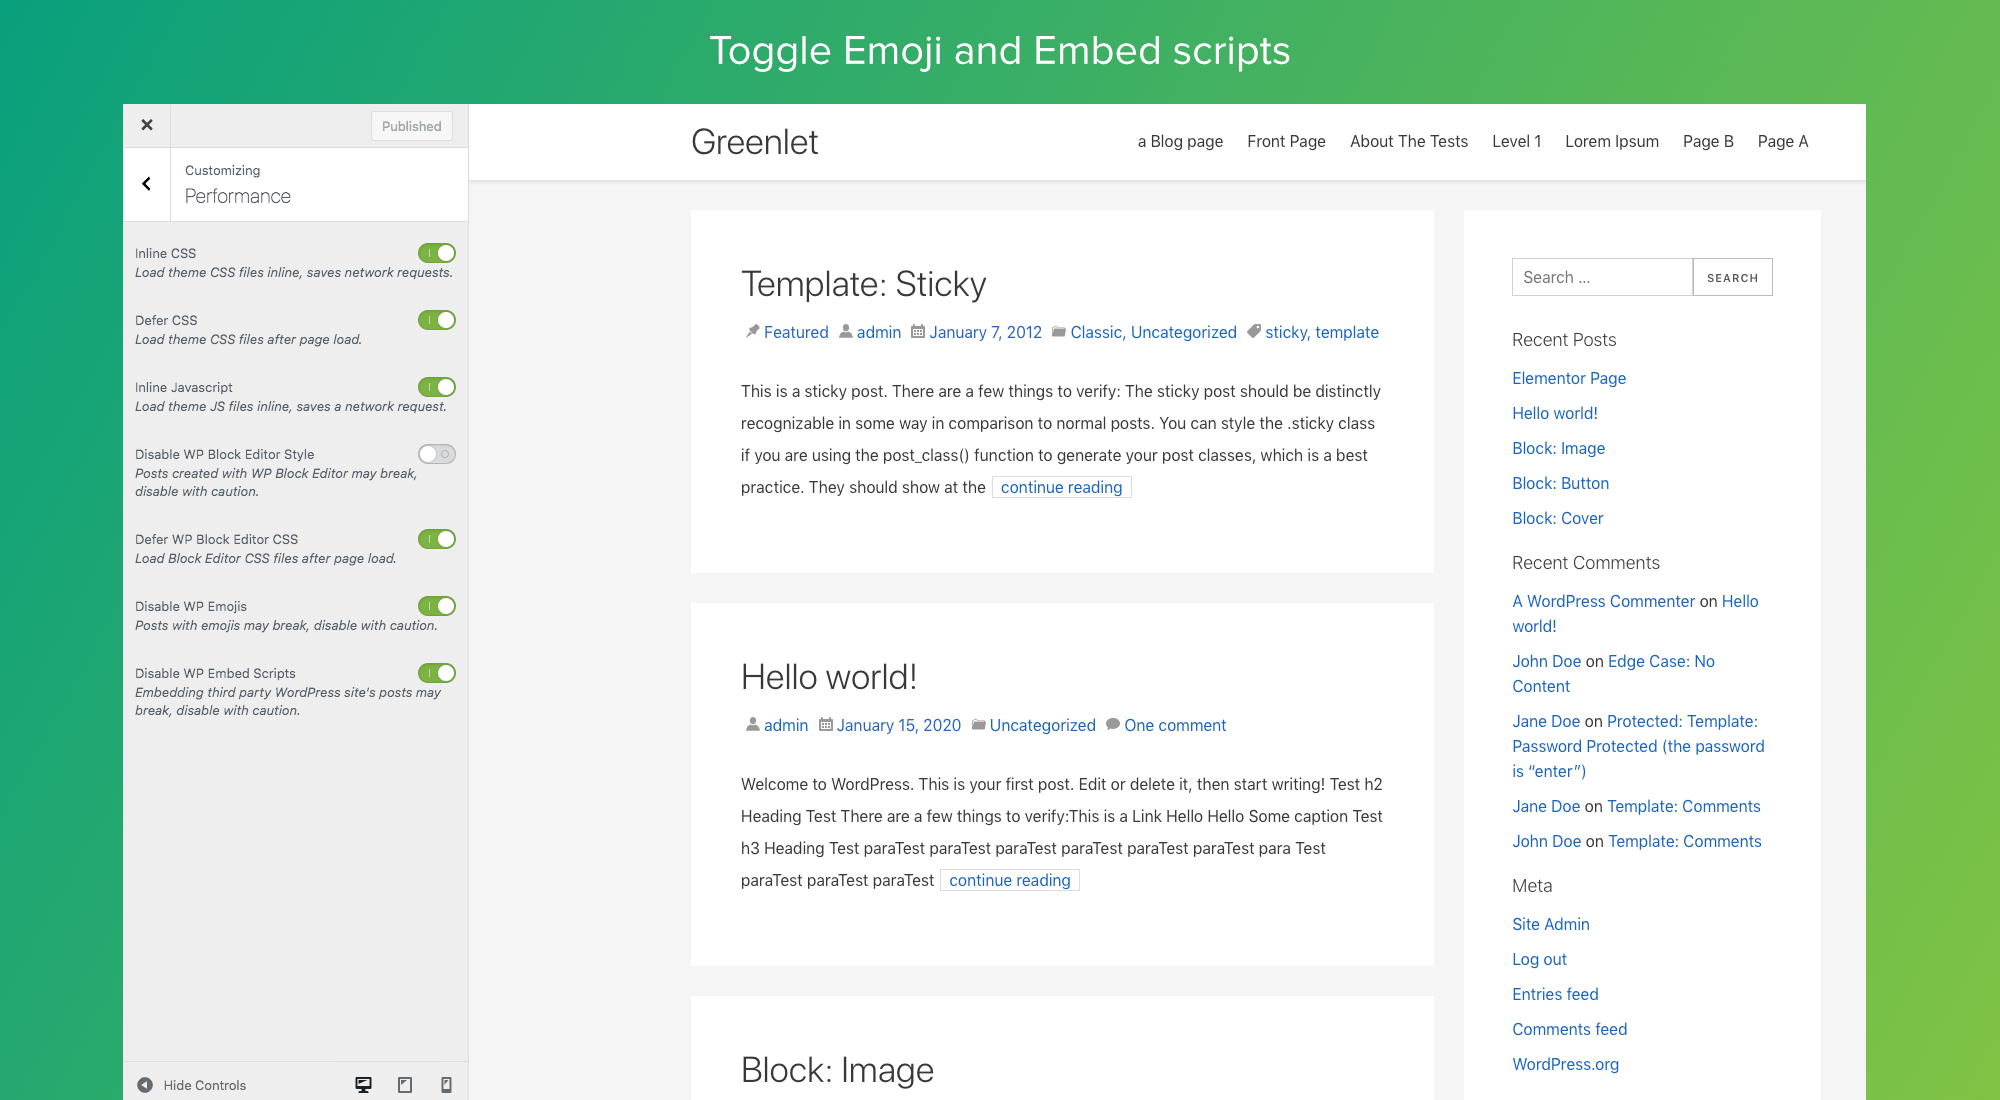Click the Featured link on sticky post

coord(796,332)
